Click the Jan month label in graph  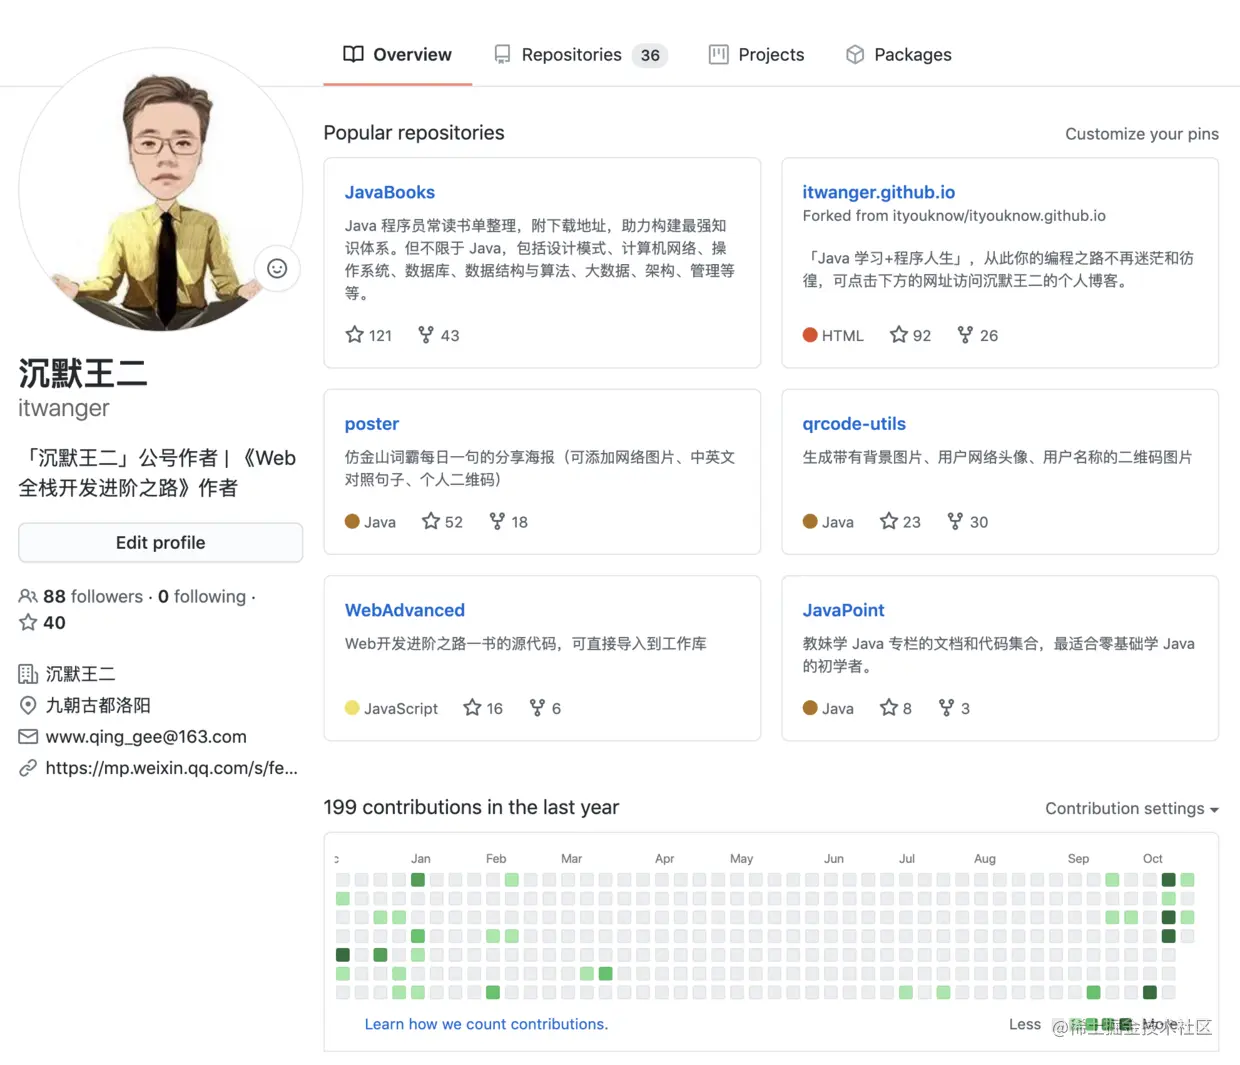click(x=421, y=858)
